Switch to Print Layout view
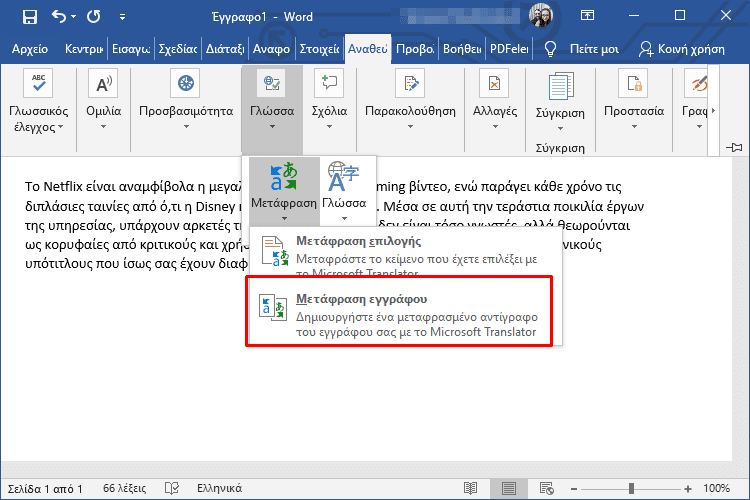 [509, 489]
